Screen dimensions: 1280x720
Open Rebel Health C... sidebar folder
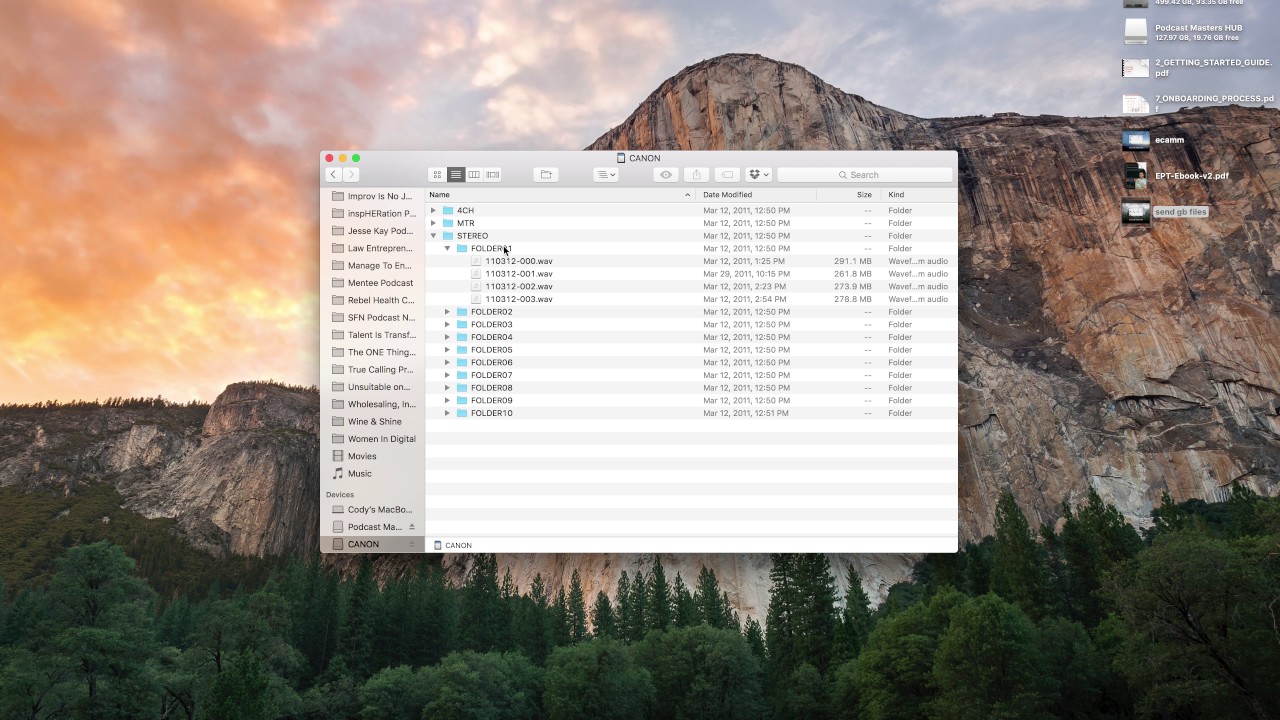coord(372,300)
